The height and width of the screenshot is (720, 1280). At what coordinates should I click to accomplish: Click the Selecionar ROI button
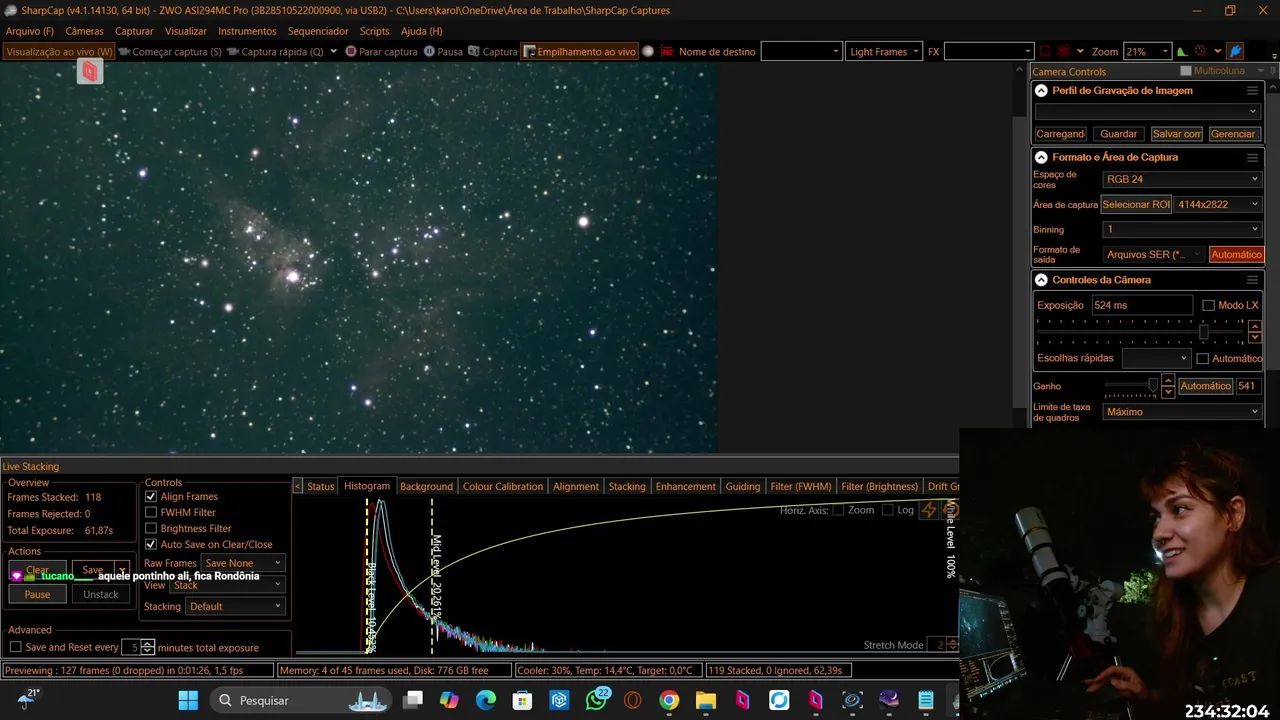point(1136,204)
